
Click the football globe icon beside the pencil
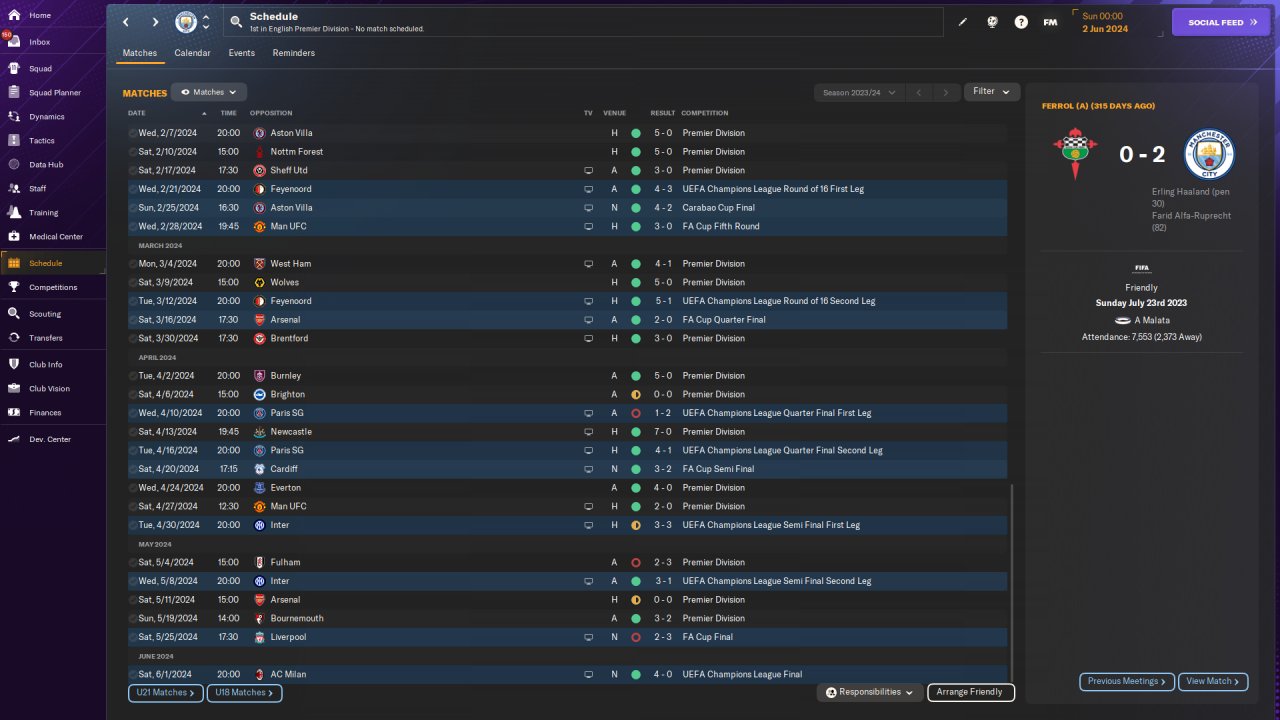[x=992, y=22]
